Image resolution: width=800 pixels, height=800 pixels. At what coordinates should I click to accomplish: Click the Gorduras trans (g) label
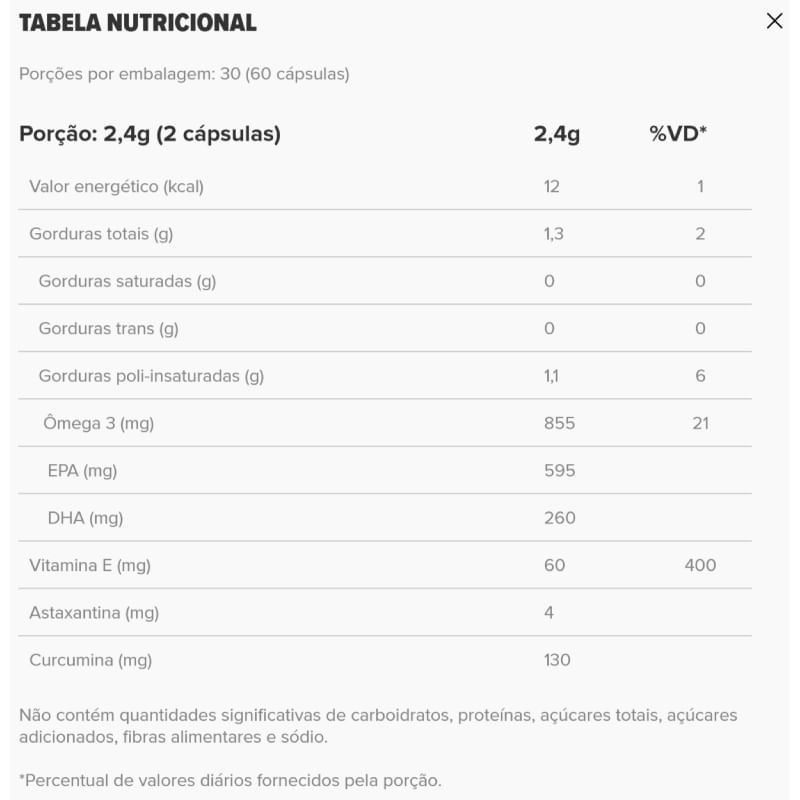coord(108,328)
